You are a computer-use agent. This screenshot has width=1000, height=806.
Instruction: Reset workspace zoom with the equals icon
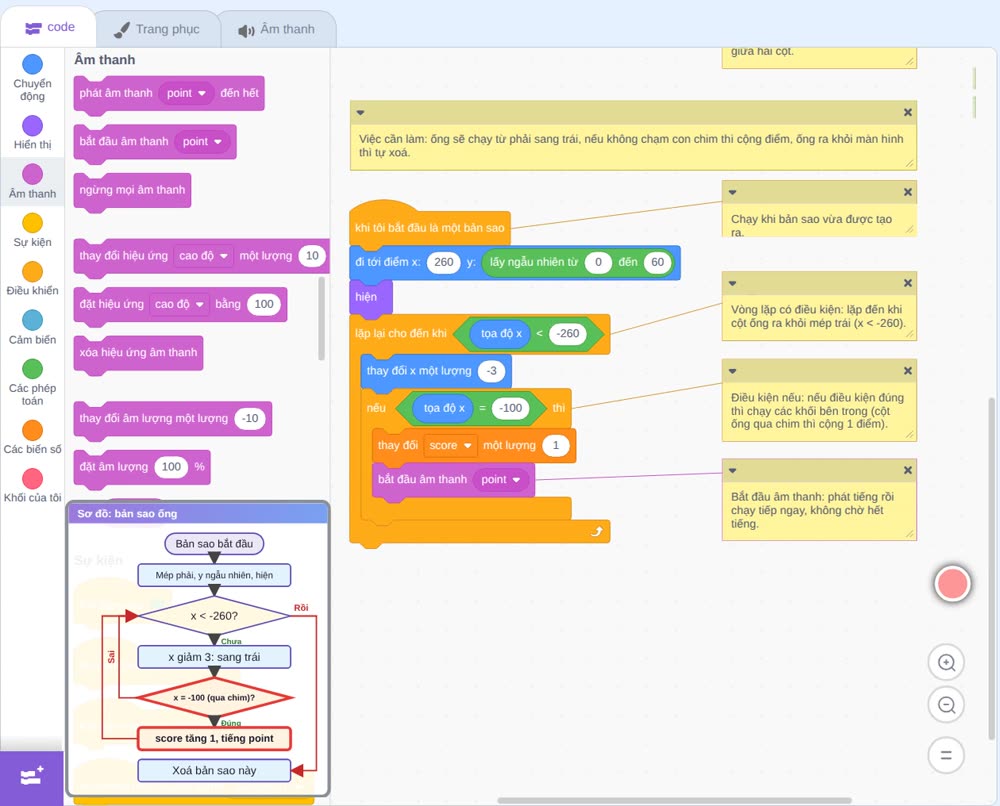(946, 756)
